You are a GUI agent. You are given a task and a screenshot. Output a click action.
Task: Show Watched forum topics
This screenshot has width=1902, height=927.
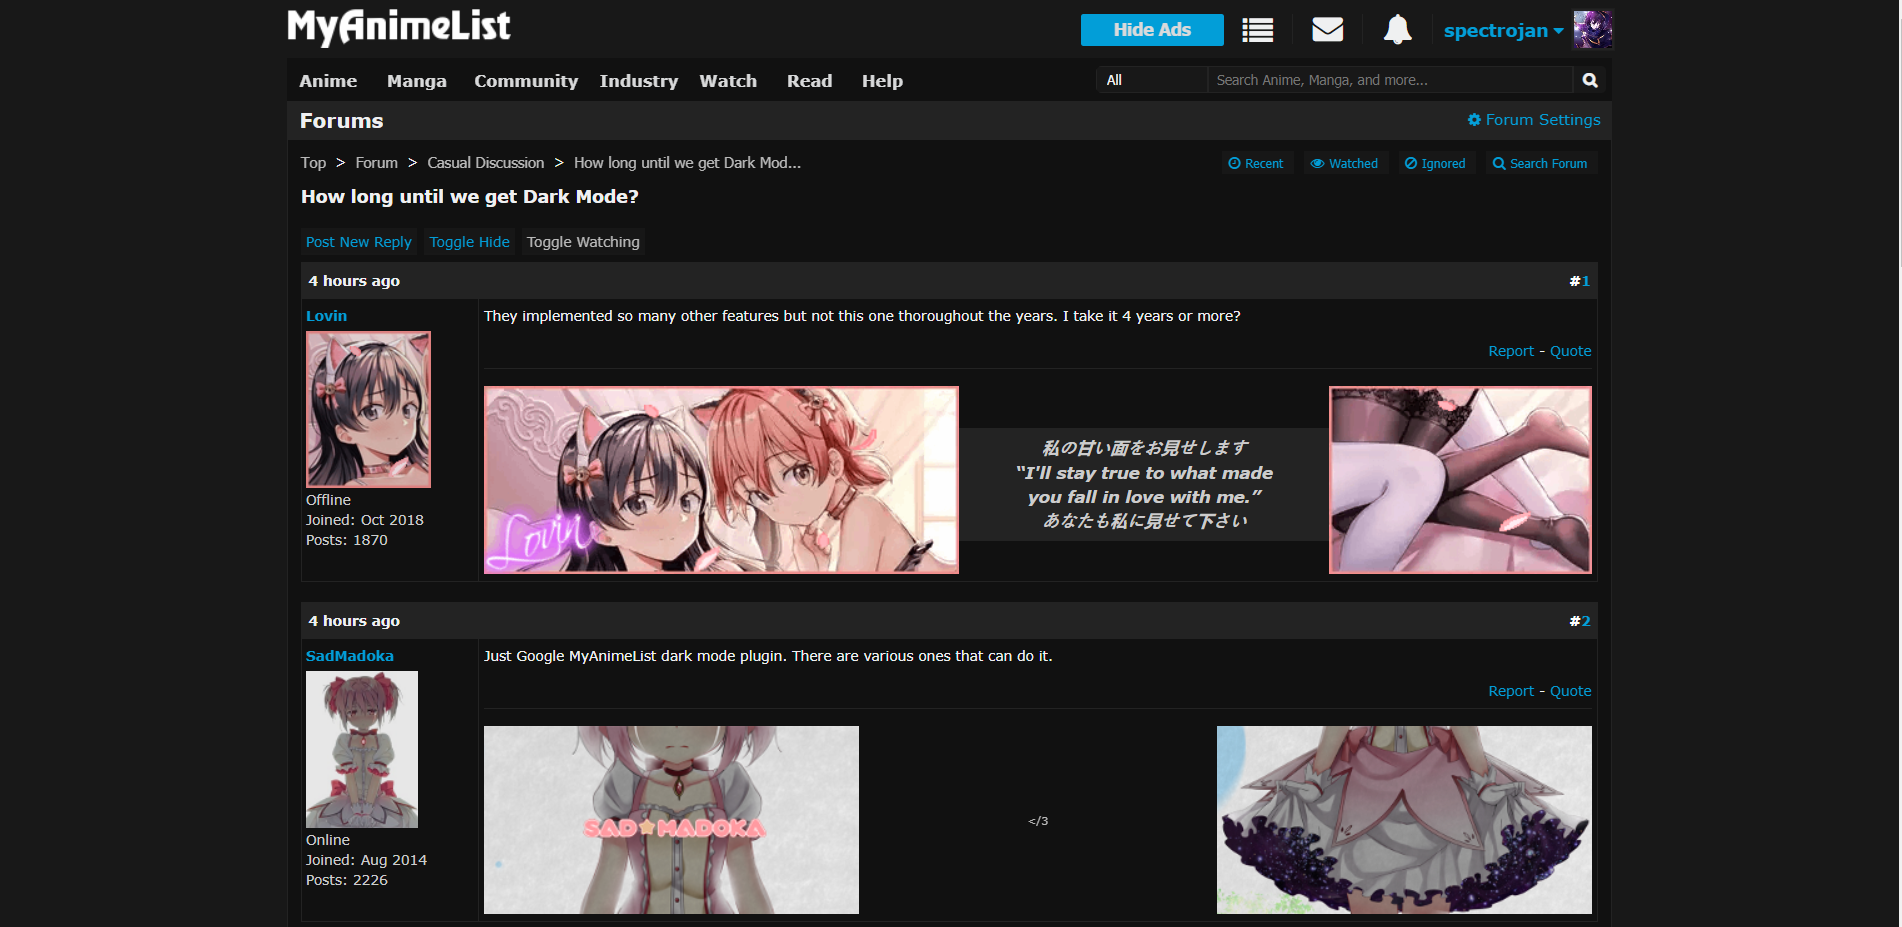point(1345,163)
